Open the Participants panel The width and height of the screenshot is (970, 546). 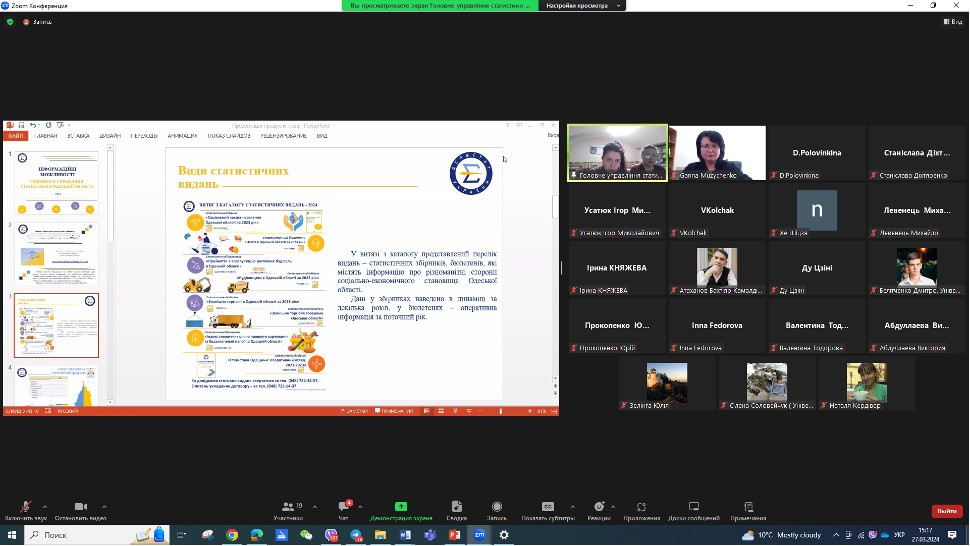pos(288,509)
